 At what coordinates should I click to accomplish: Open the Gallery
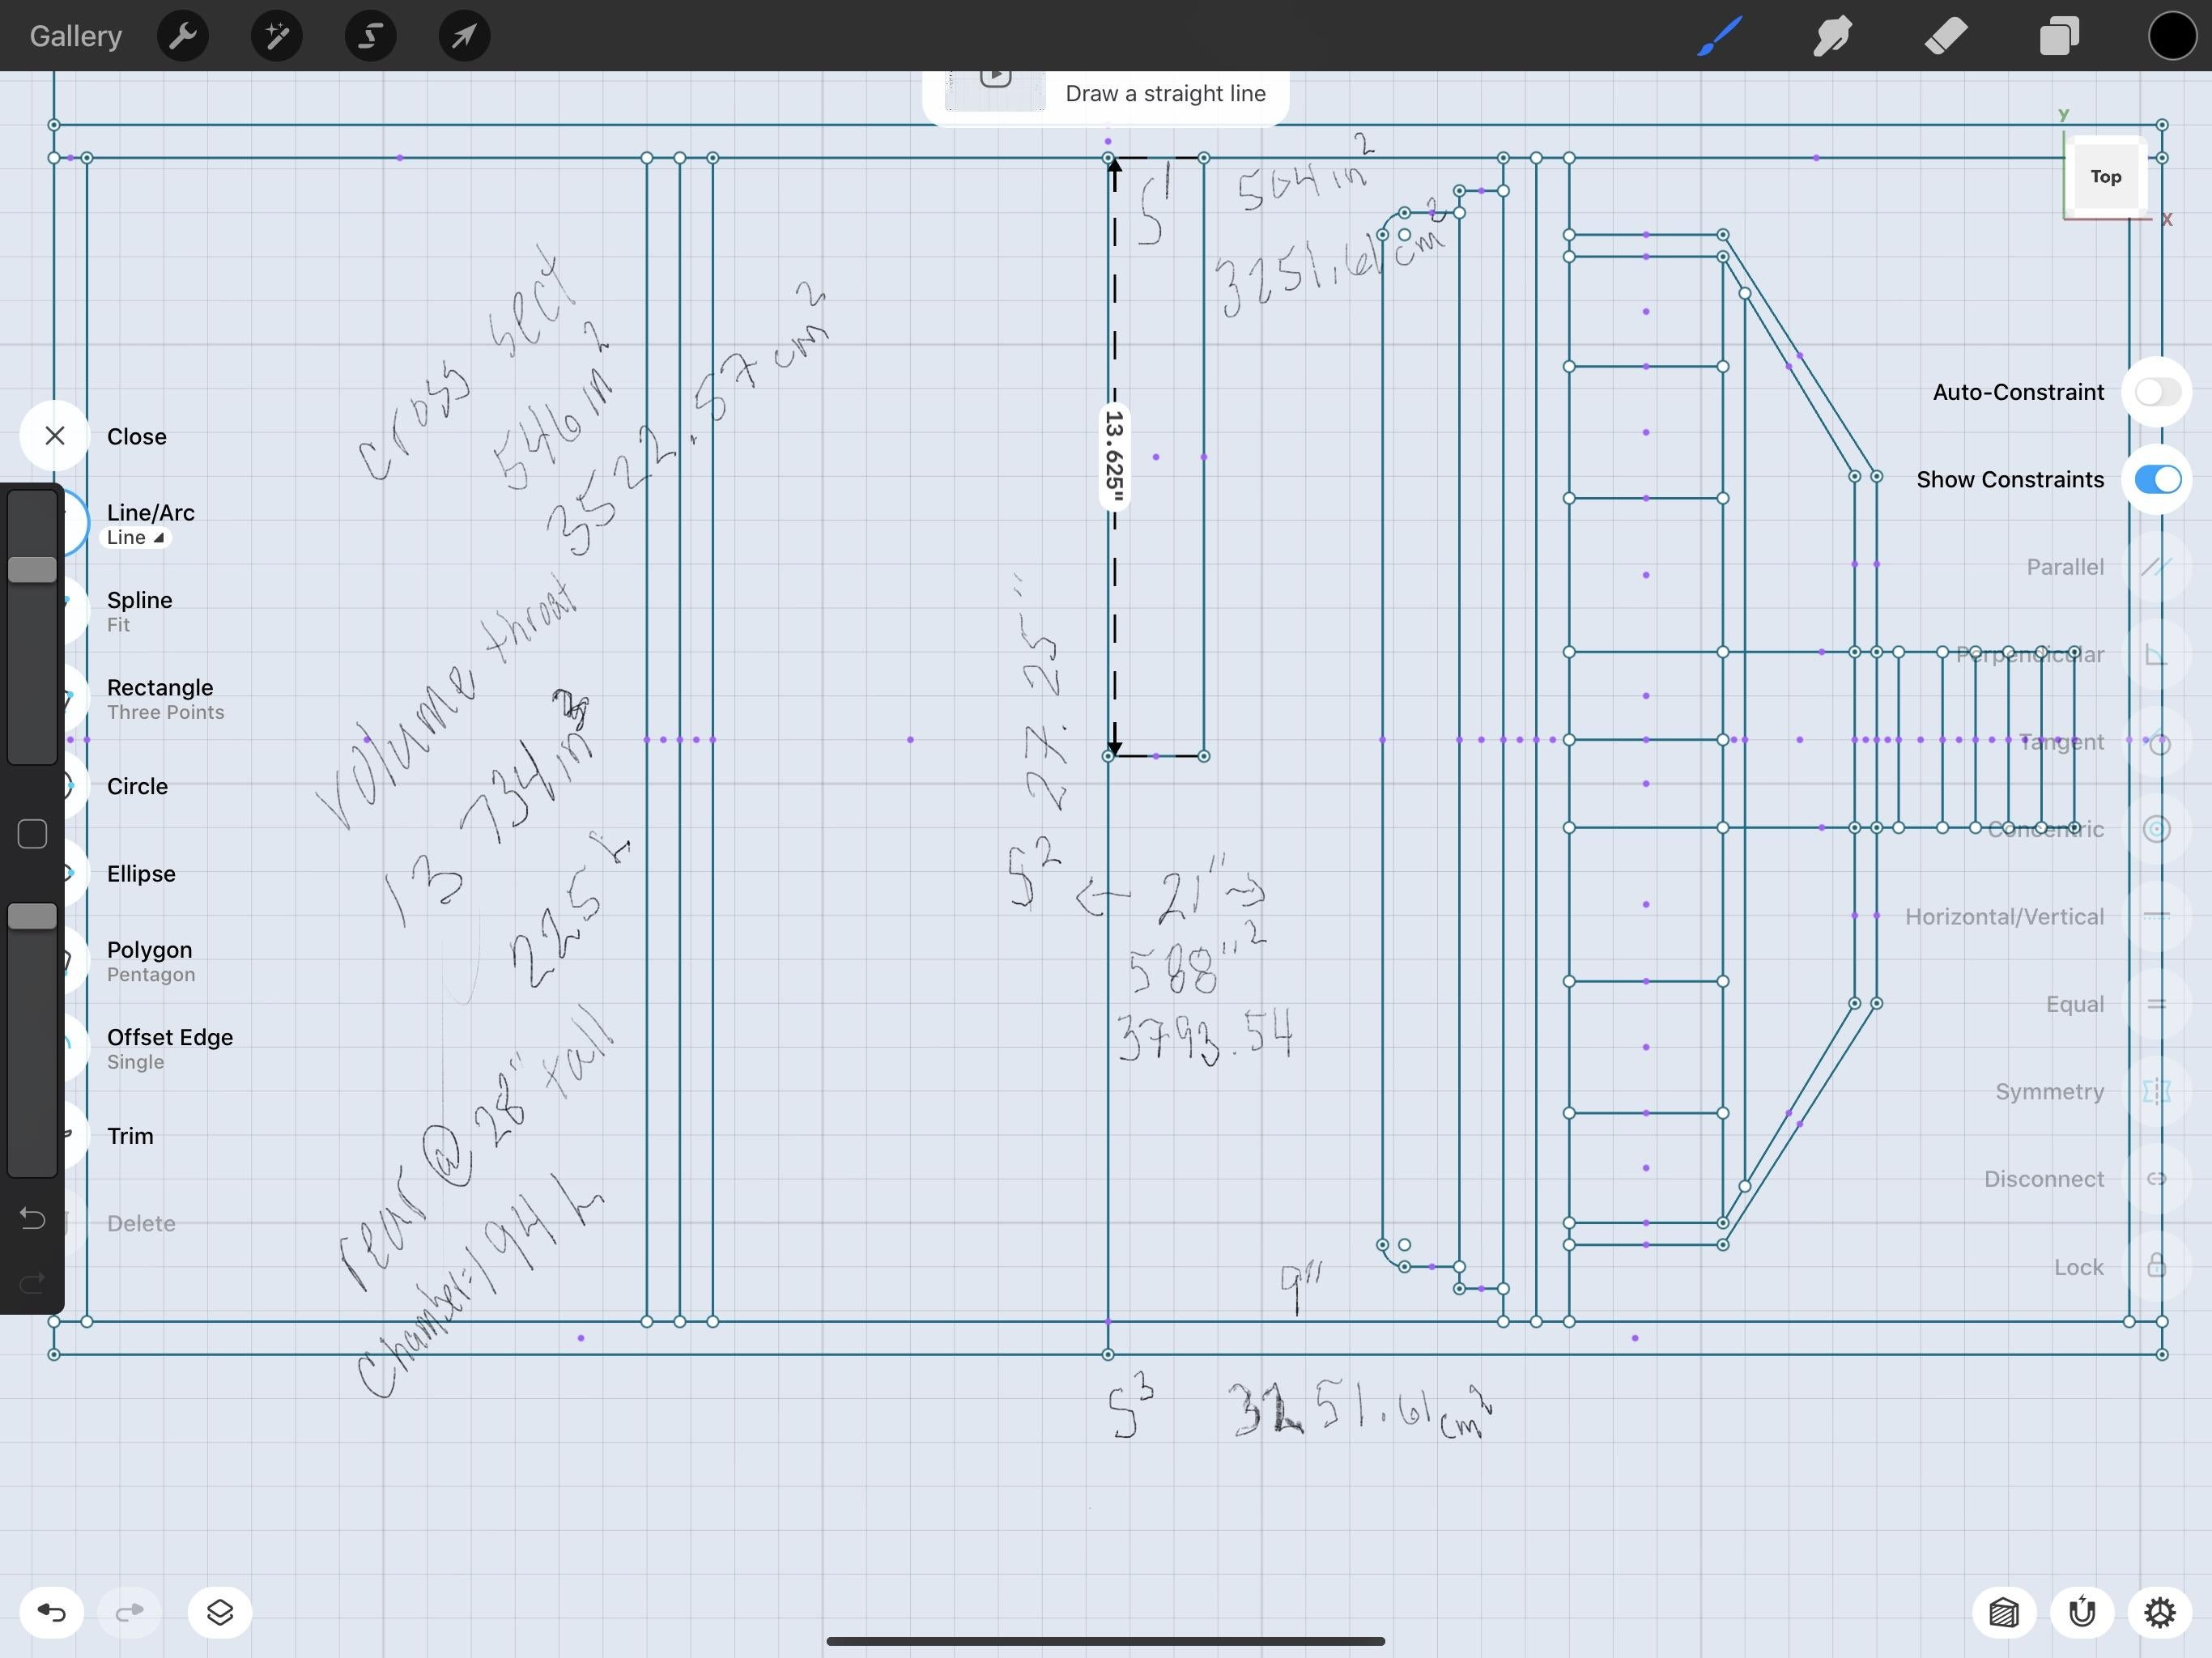(x=76, y=36)
